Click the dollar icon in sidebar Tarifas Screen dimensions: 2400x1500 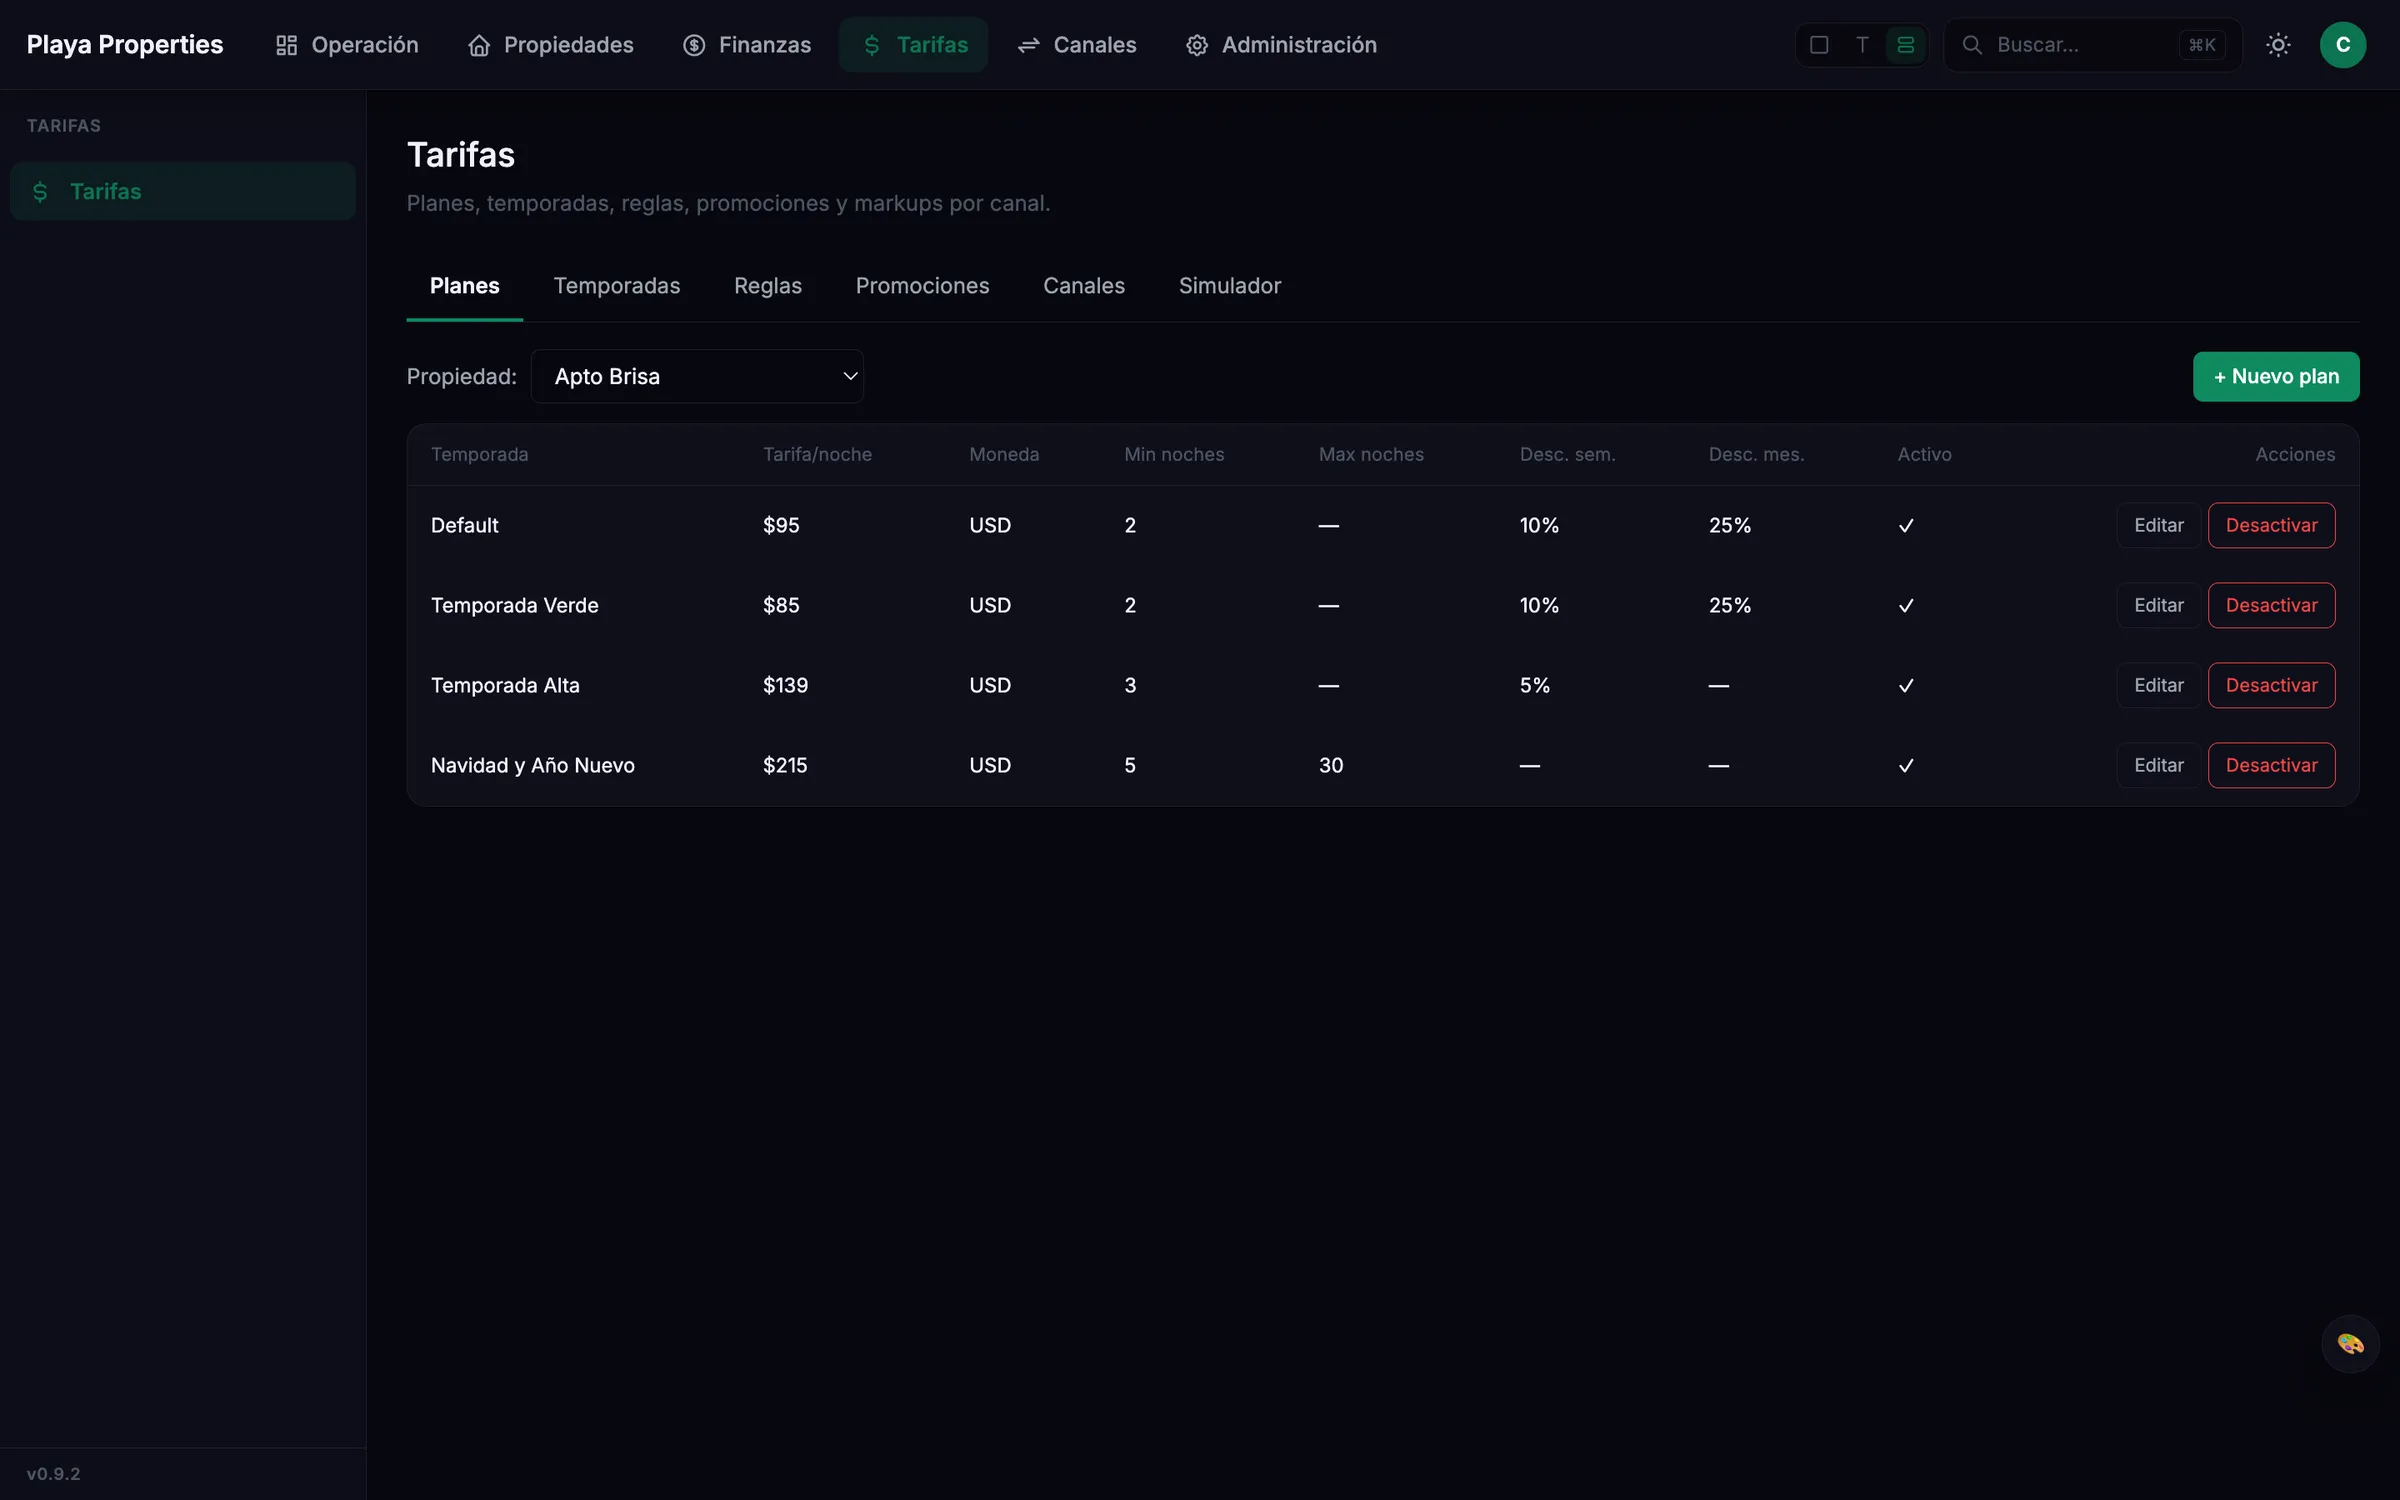(40, 191)
